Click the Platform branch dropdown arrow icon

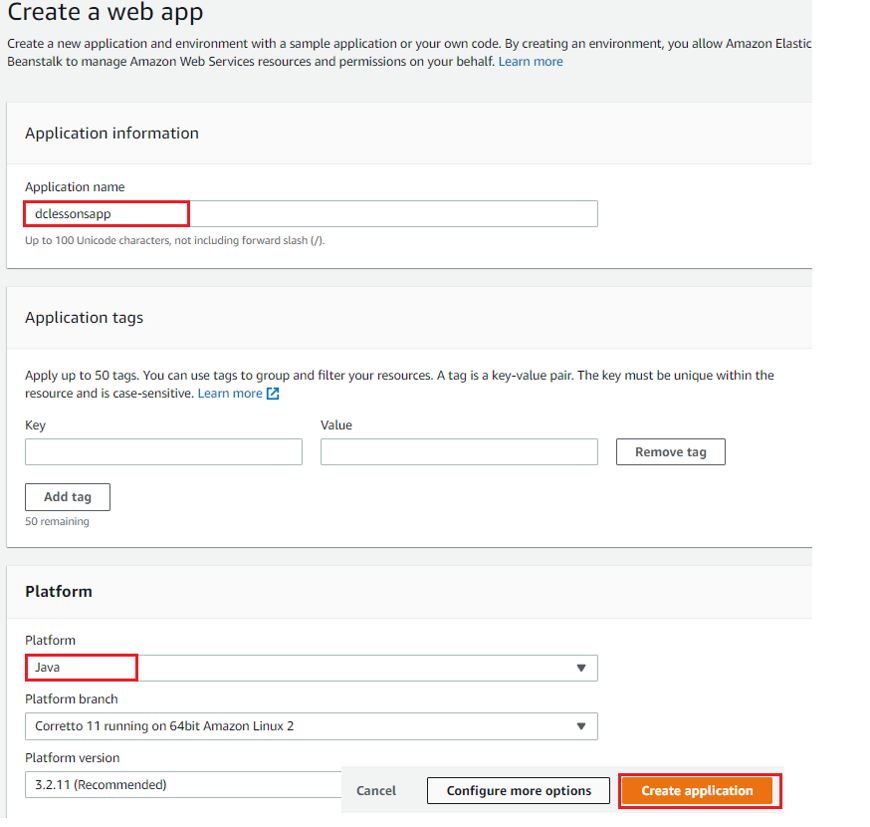click(581, 726)
